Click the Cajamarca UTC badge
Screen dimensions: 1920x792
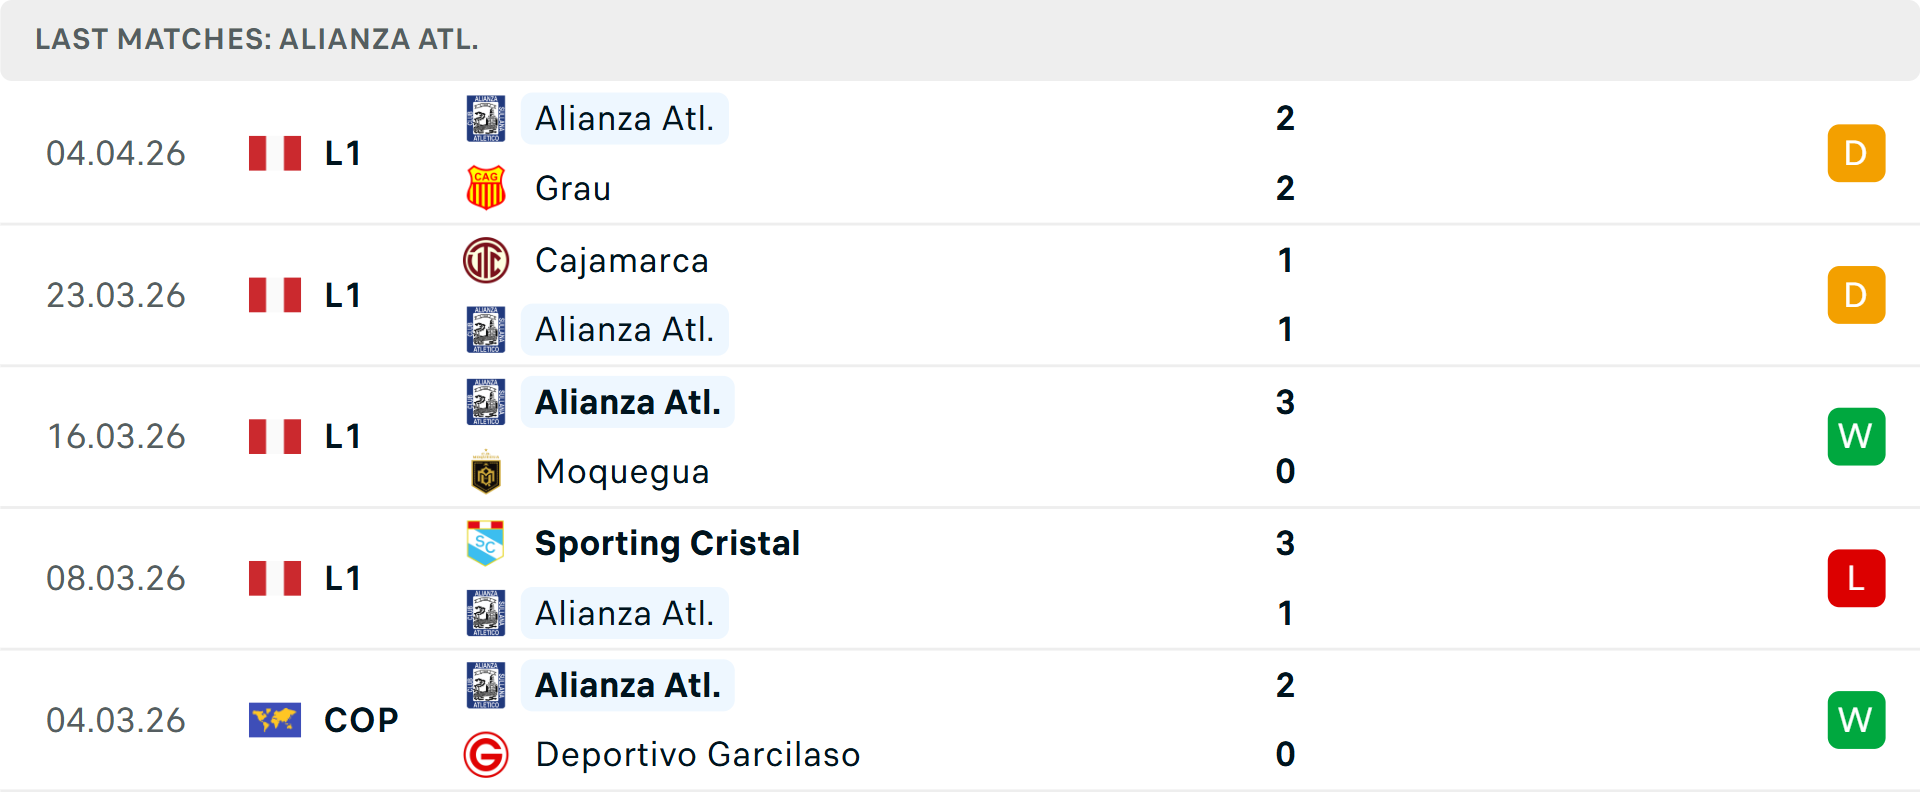(x=486, y=260)
